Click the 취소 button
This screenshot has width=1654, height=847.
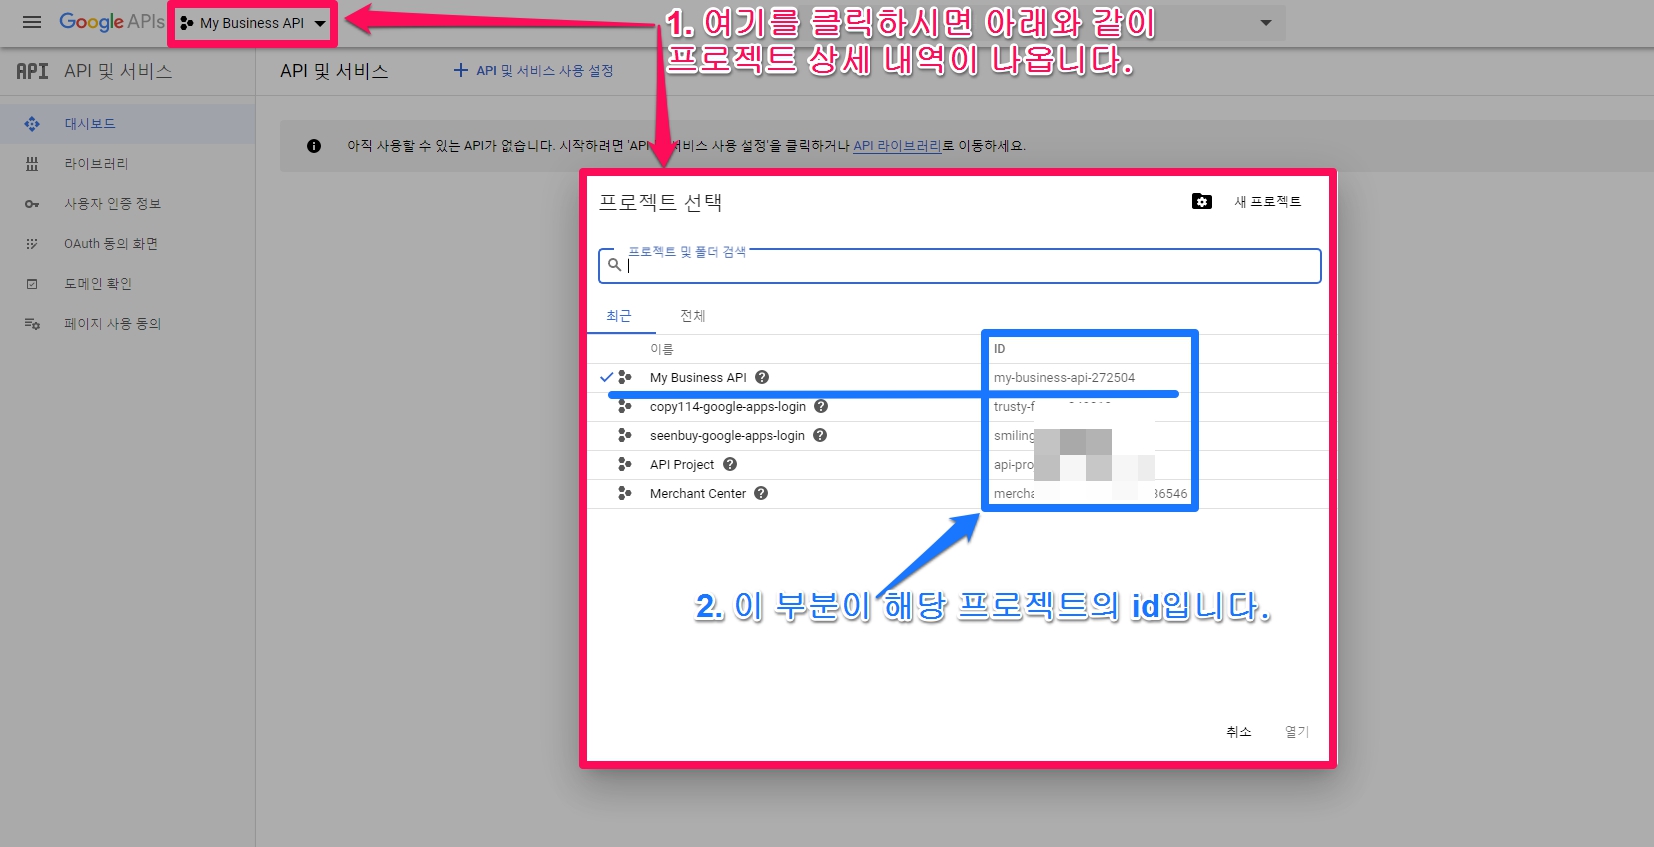(1238, 732)
